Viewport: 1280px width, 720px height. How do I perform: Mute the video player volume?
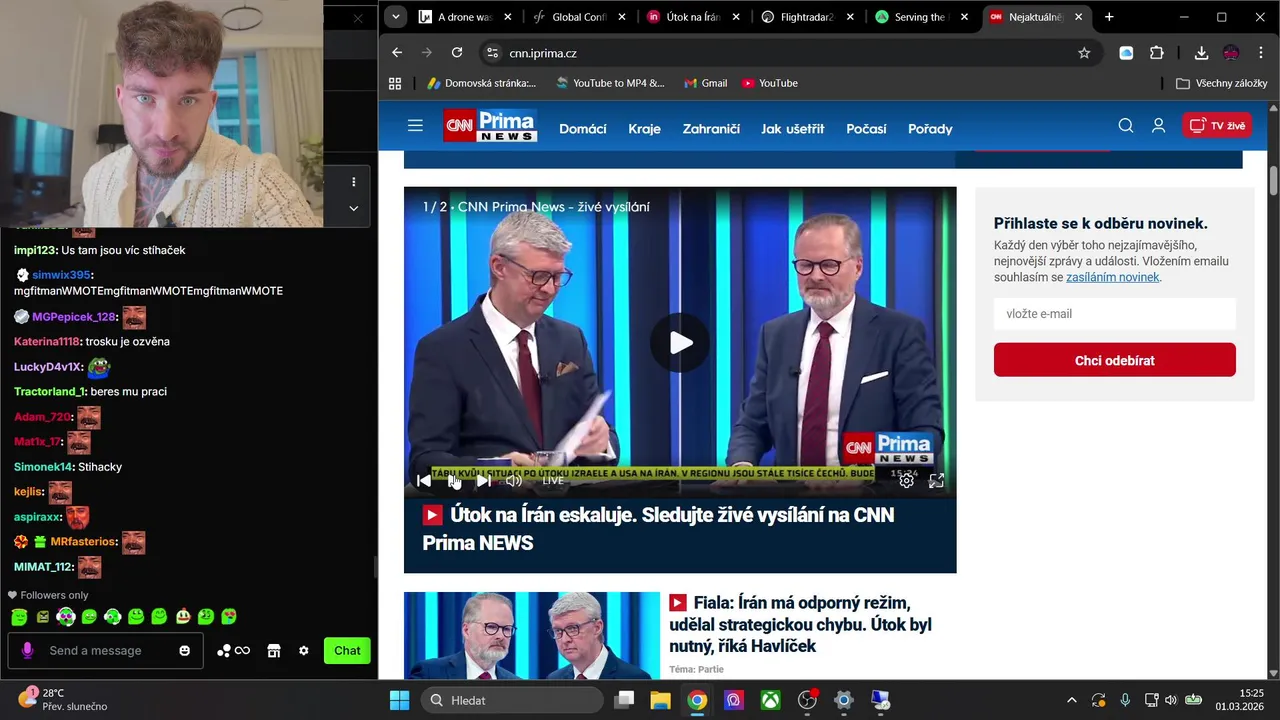pos(514,481)
